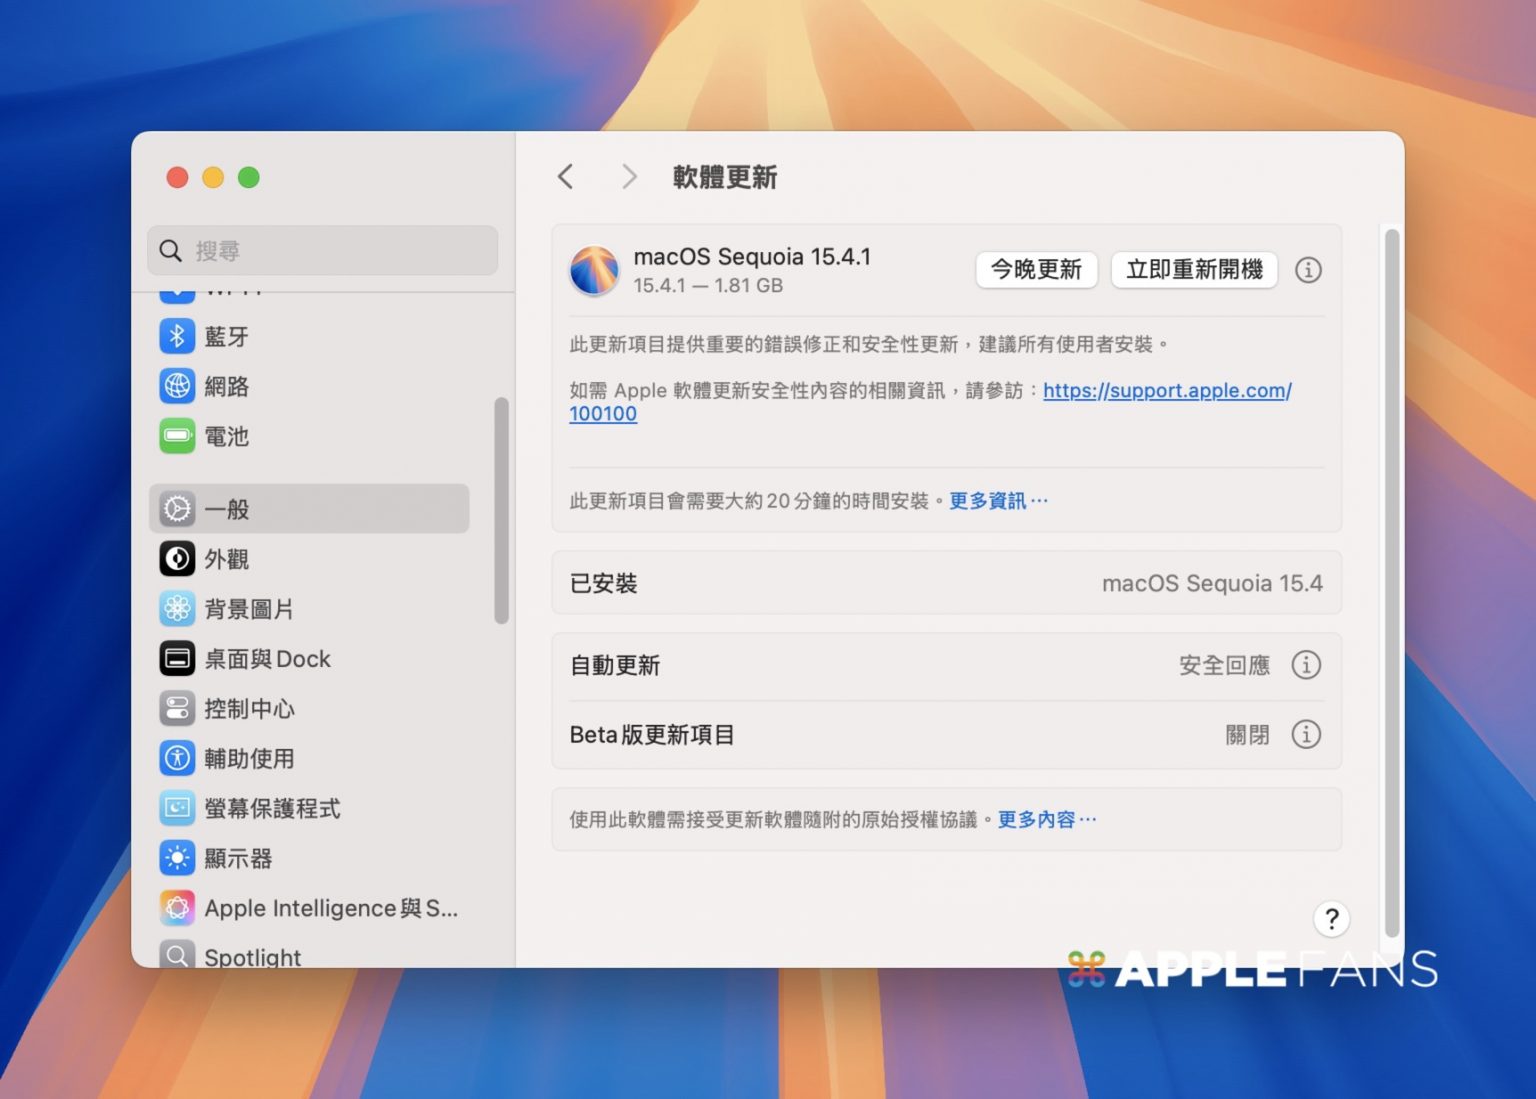
Task: Go back using the left chevron
Action: pyautogui.click(x=566, y=177)
